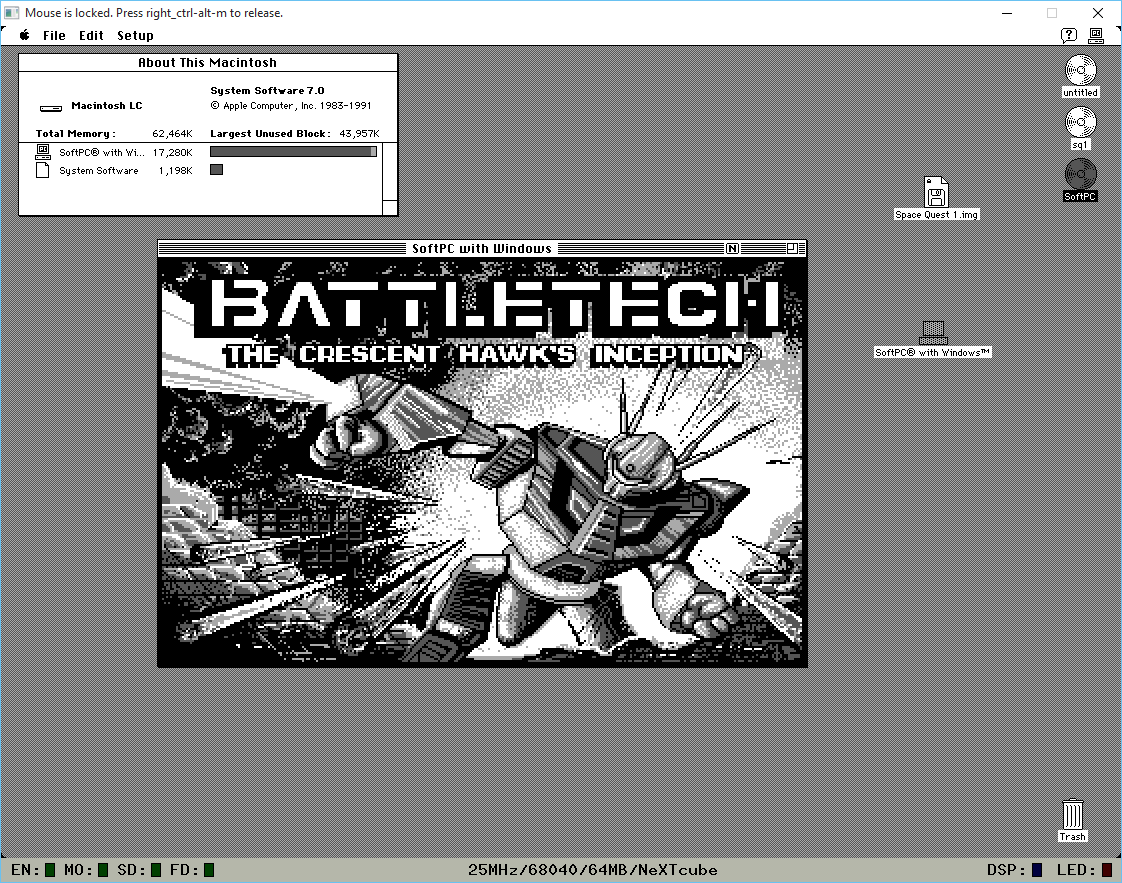Click the Macintosh LC computer icon
The image size is (1122, 883).
click(51, 107)
